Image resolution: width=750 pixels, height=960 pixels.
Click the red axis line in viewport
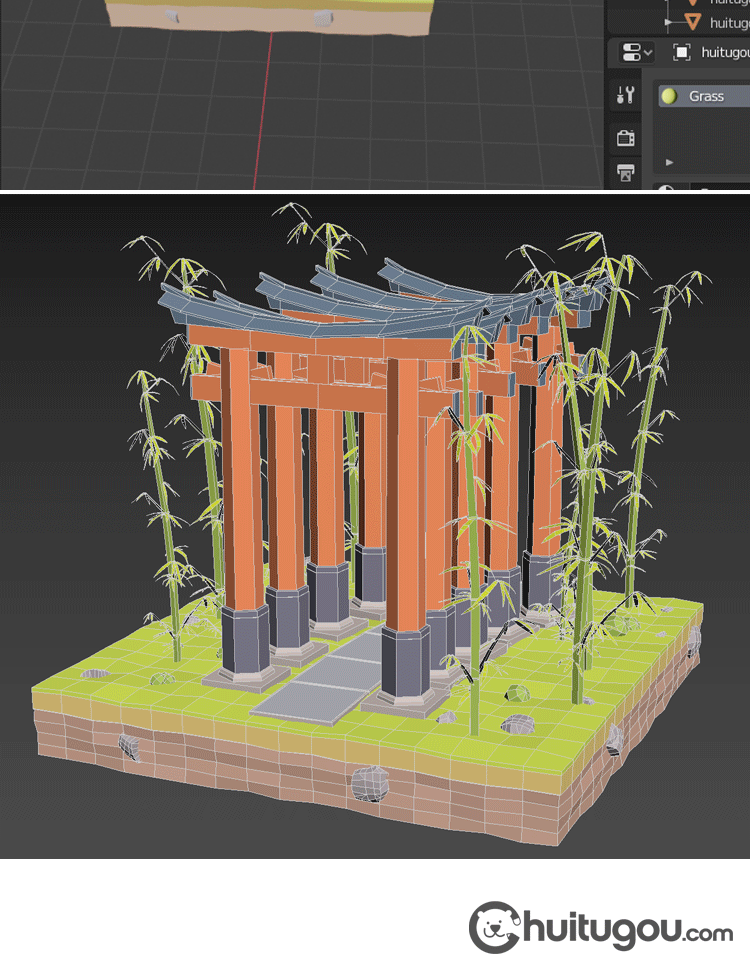tap(262, 110)
